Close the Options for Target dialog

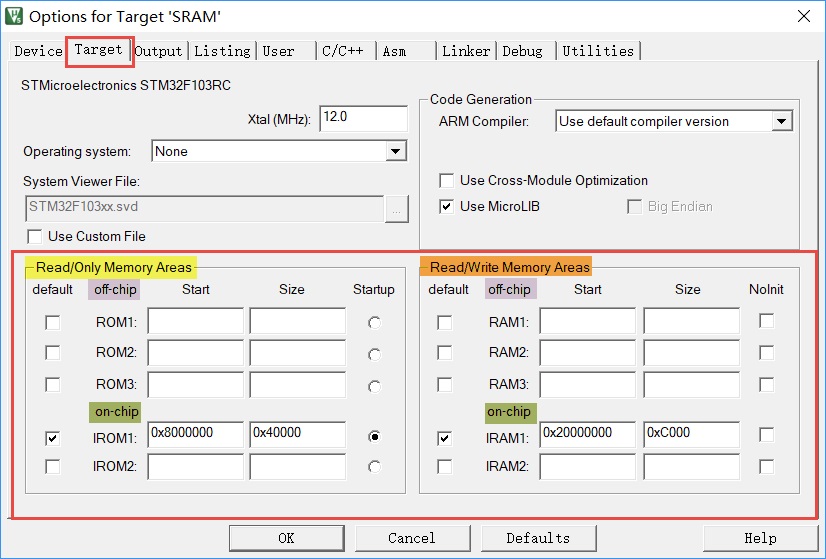804,16
